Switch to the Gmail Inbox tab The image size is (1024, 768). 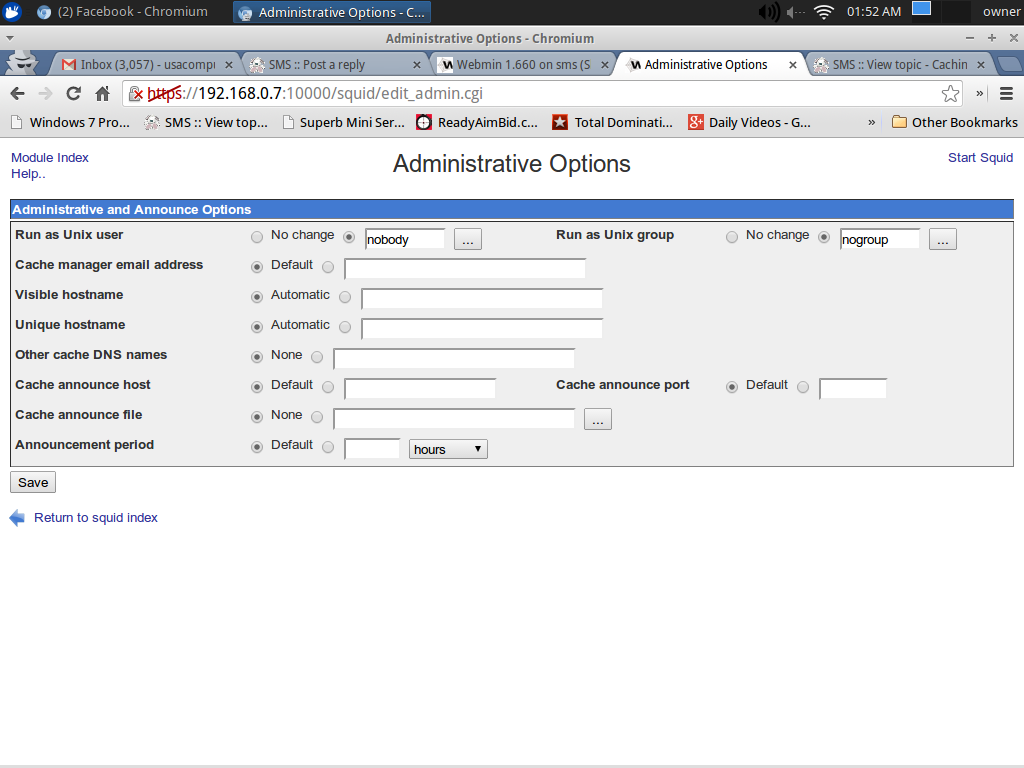138,65
